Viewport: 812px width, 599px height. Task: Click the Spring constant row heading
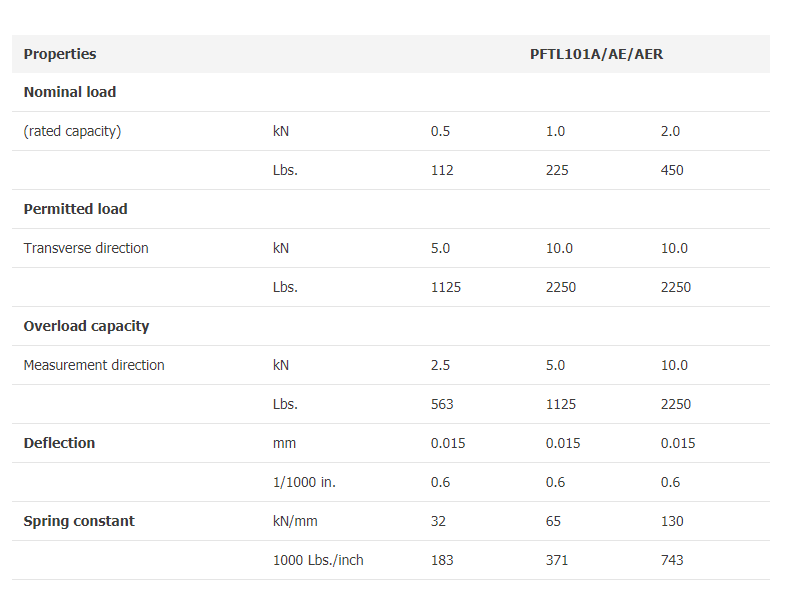pyautogui.click(x=79, y=521)
